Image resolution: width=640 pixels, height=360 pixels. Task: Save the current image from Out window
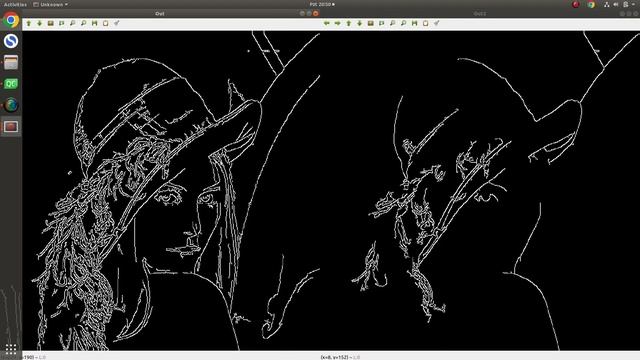point(95,23)
